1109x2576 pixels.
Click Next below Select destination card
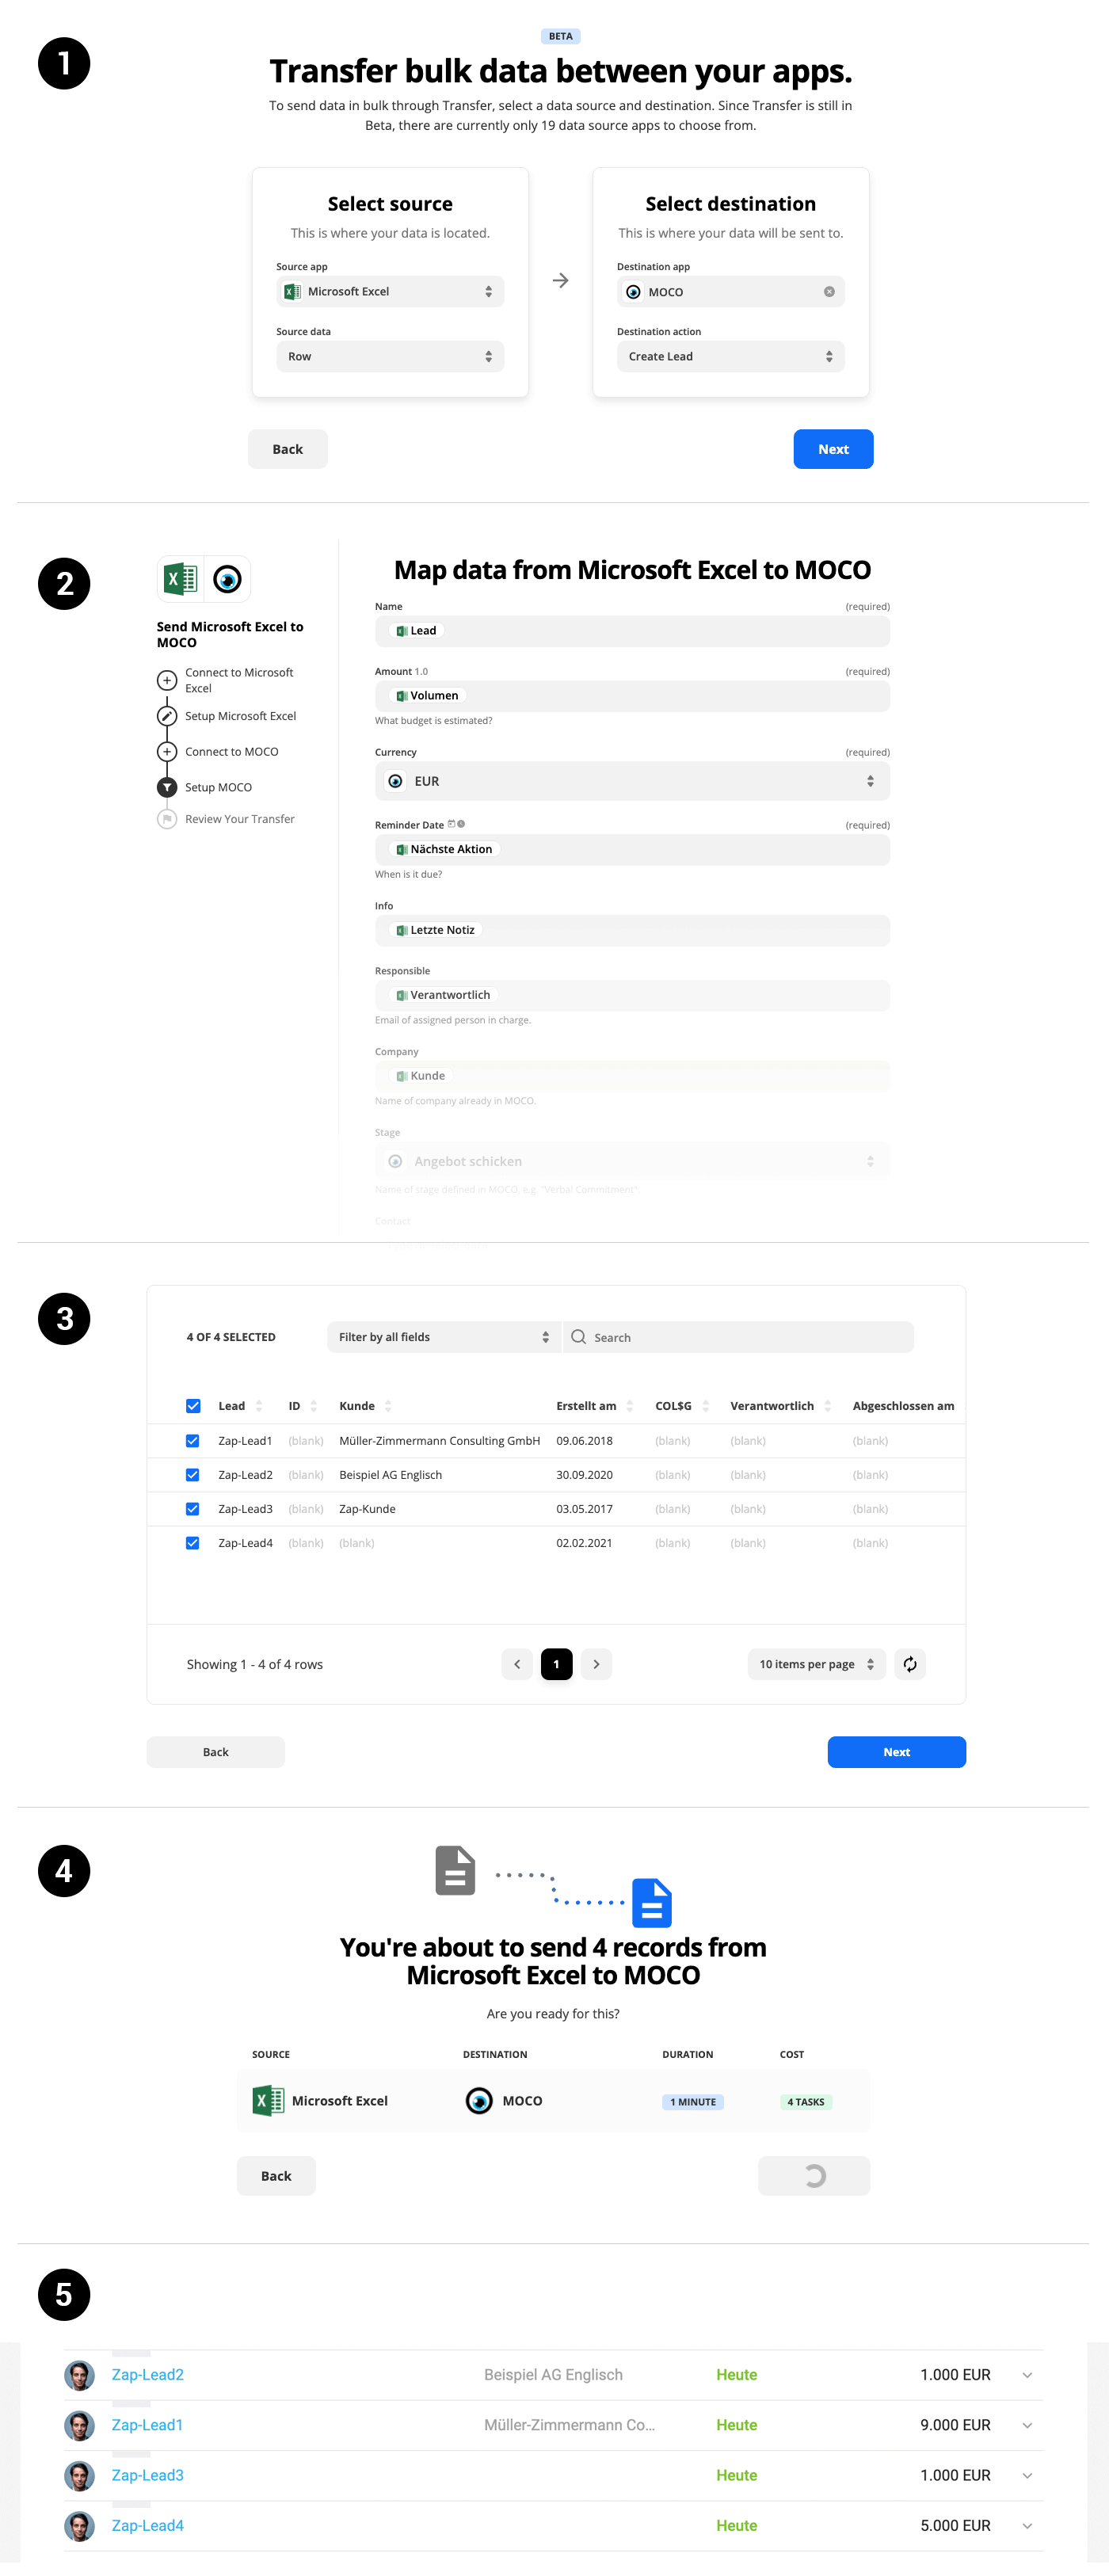[x=833, y=449]
